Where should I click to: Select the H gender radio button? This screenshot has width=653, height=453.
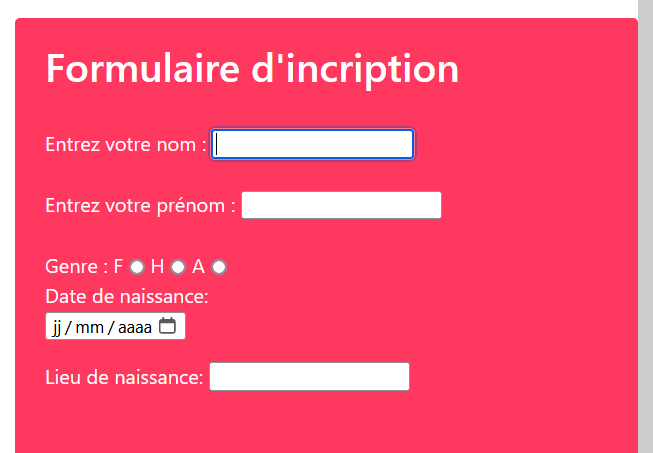(178, 267)
